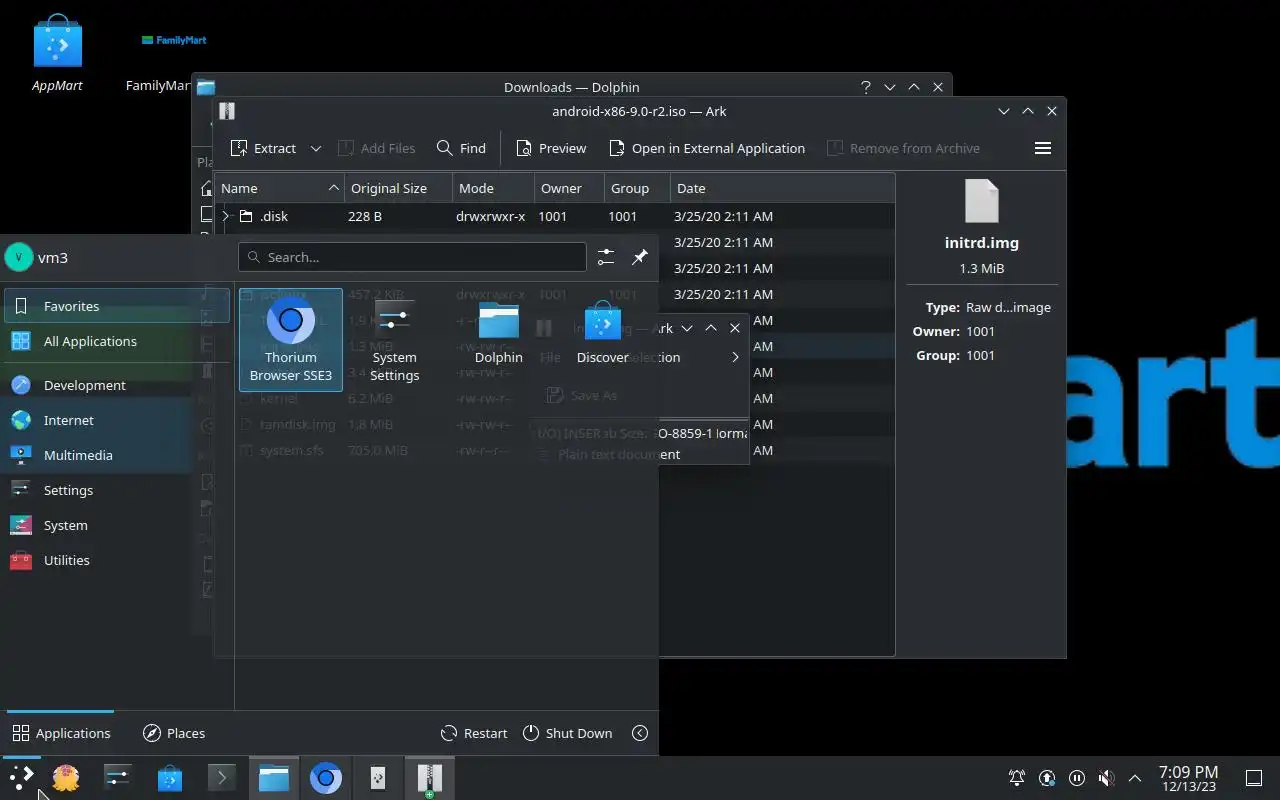The width and height of the screenshot is (1280, 800).
Task: Switch to Applications tab in launcher
Action: pyautogui.click(x=61, y=733)
